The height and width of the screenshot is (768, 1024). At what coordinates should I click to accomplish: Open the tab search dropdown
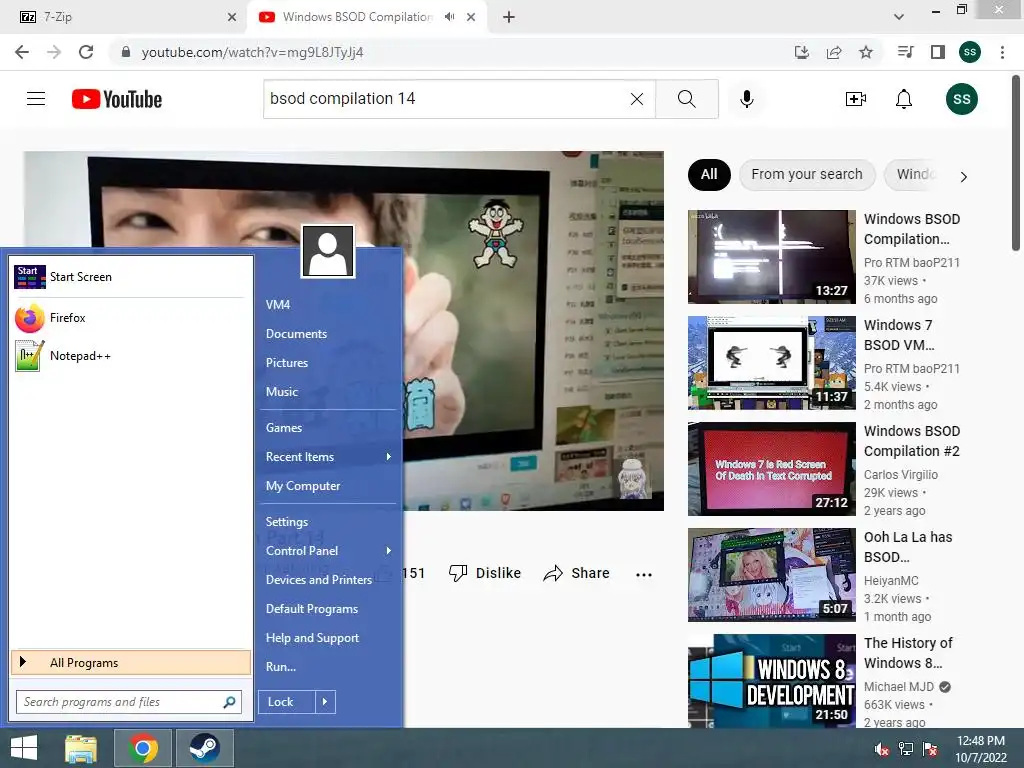point(899,17)
